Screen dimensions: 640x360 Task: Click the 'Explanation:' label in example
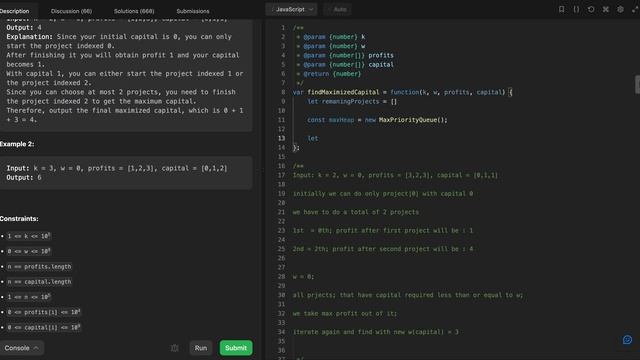pyautogui.click(x=29, y=37)
